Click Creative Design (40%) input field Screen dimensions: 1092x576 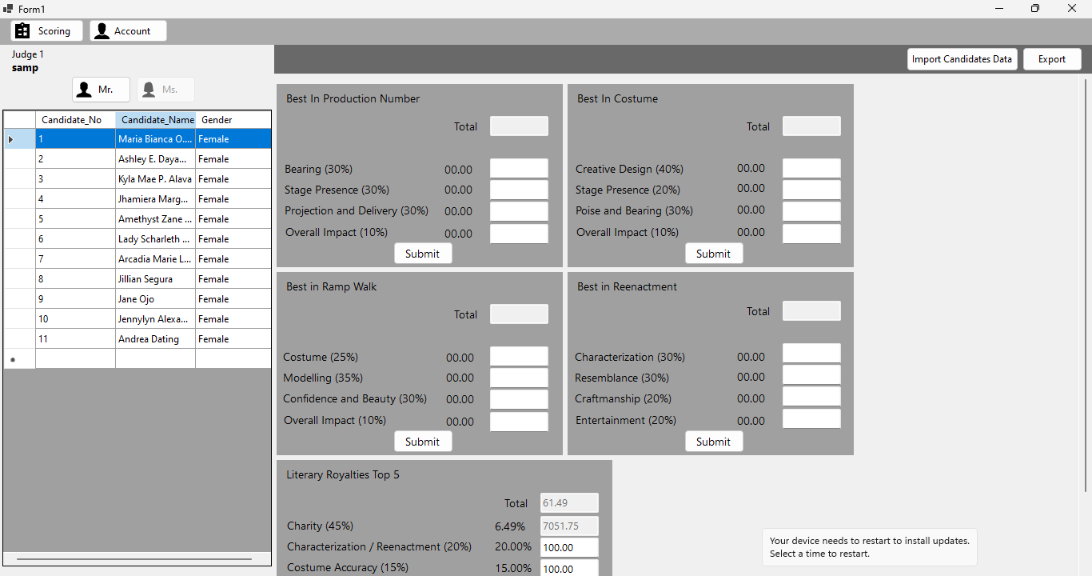811,168
